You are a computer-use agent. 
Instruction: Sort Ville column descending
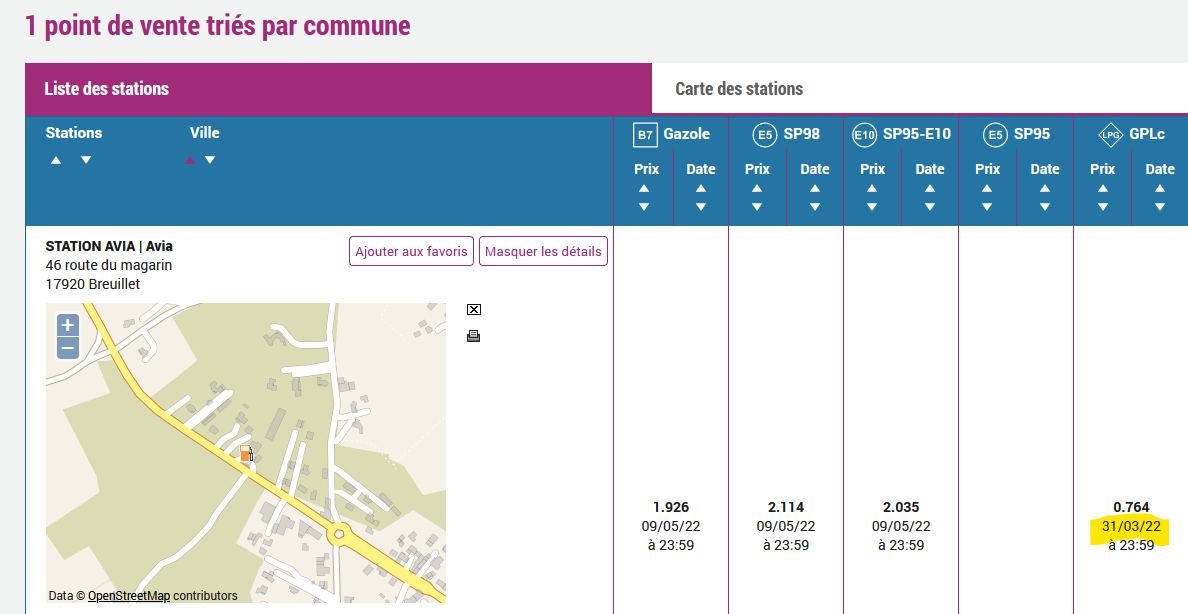(210, 160)
